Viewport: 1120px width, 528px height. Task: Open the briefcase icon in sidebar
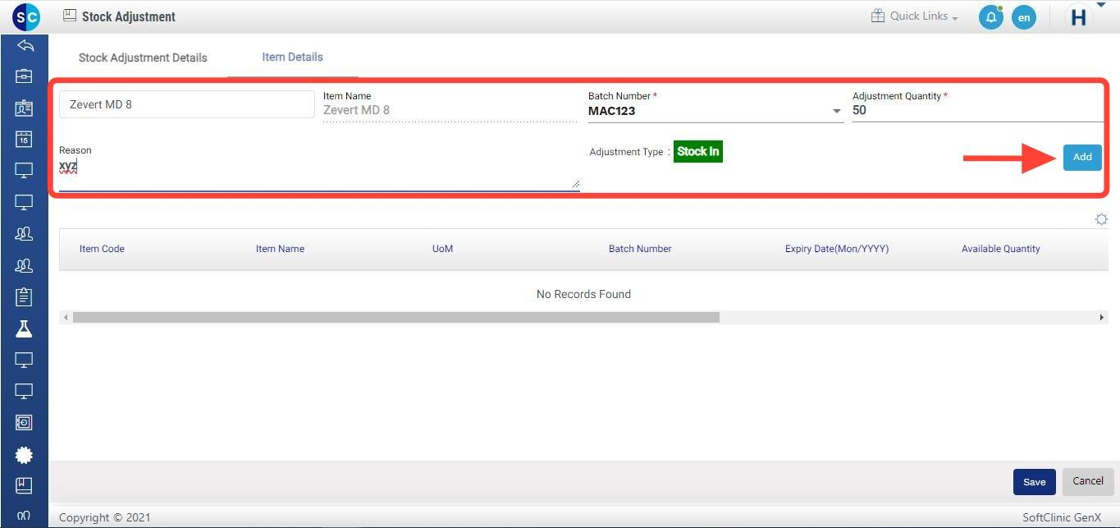coord(24,76)
